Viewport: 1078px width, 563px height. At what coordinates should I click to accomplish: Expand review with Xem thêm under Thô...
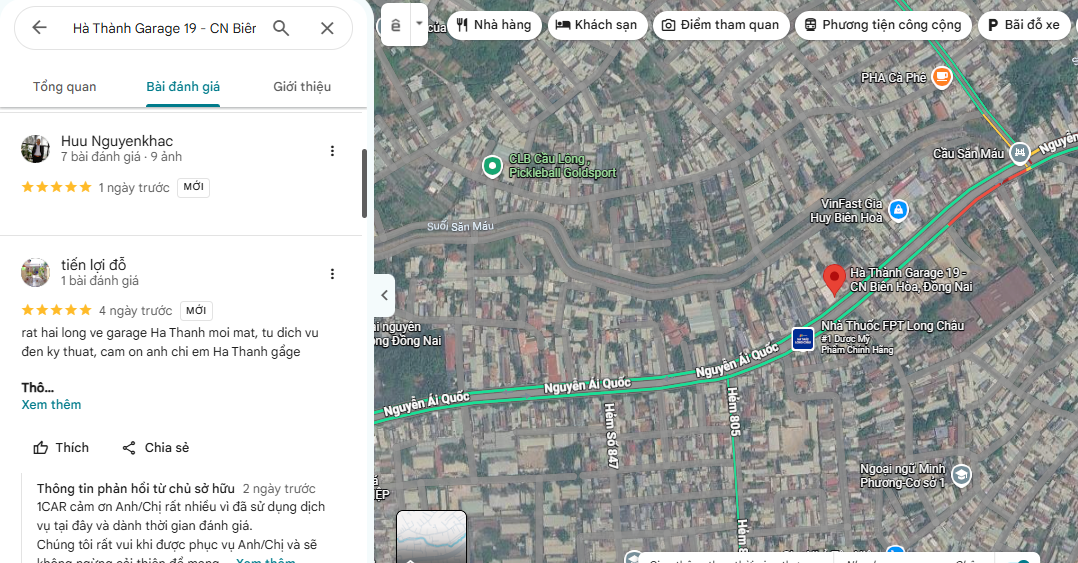[x=51, y=404]
